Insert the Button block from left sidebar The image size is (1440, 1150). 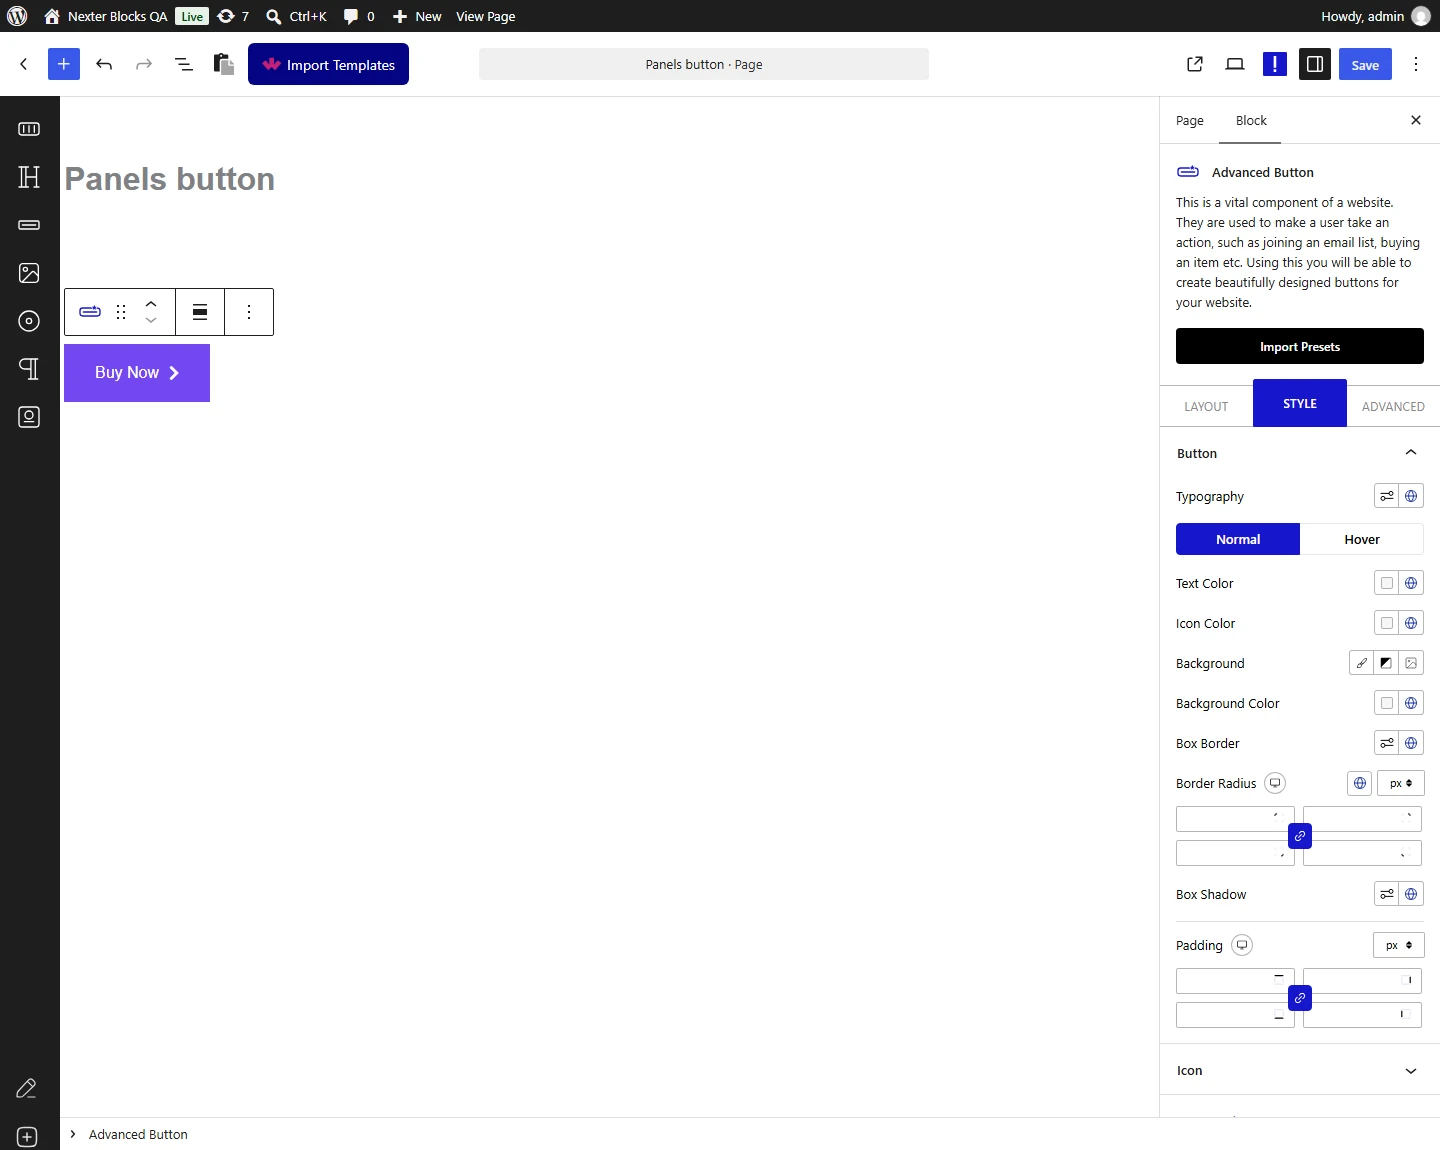click(x=29, y=225)
